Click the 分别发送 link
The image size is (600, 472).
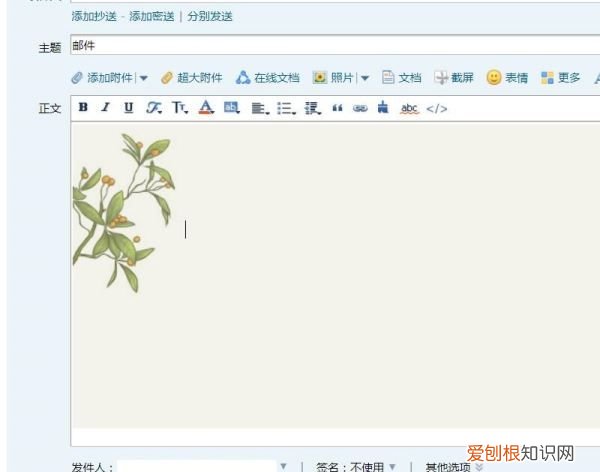(x=210, y=16)
